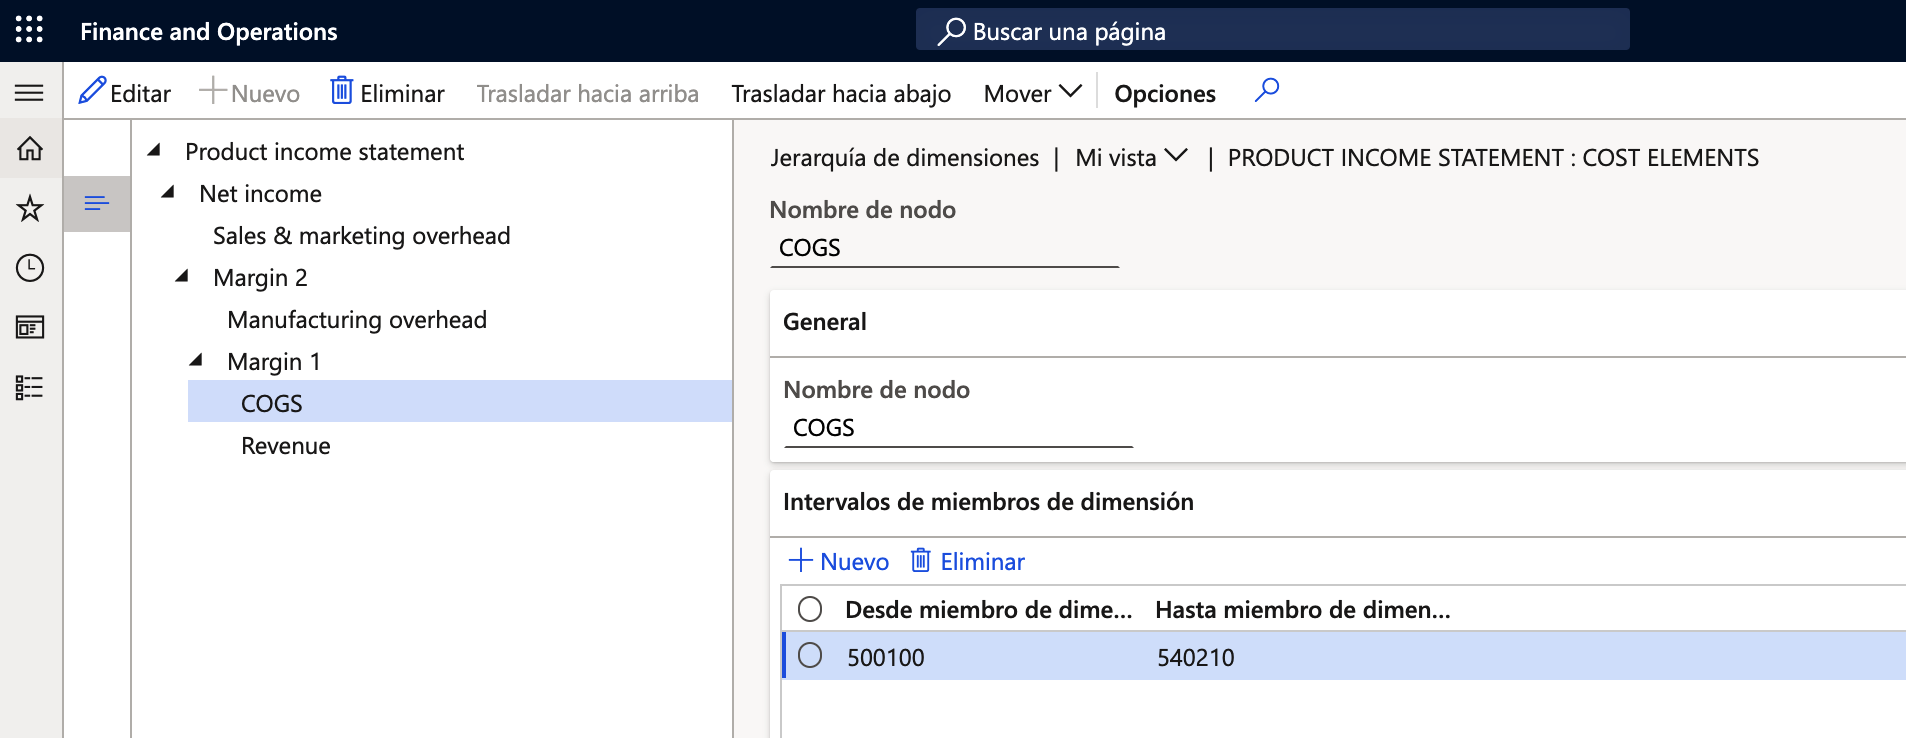Click the Buscar una página search box

point(1272,30)
